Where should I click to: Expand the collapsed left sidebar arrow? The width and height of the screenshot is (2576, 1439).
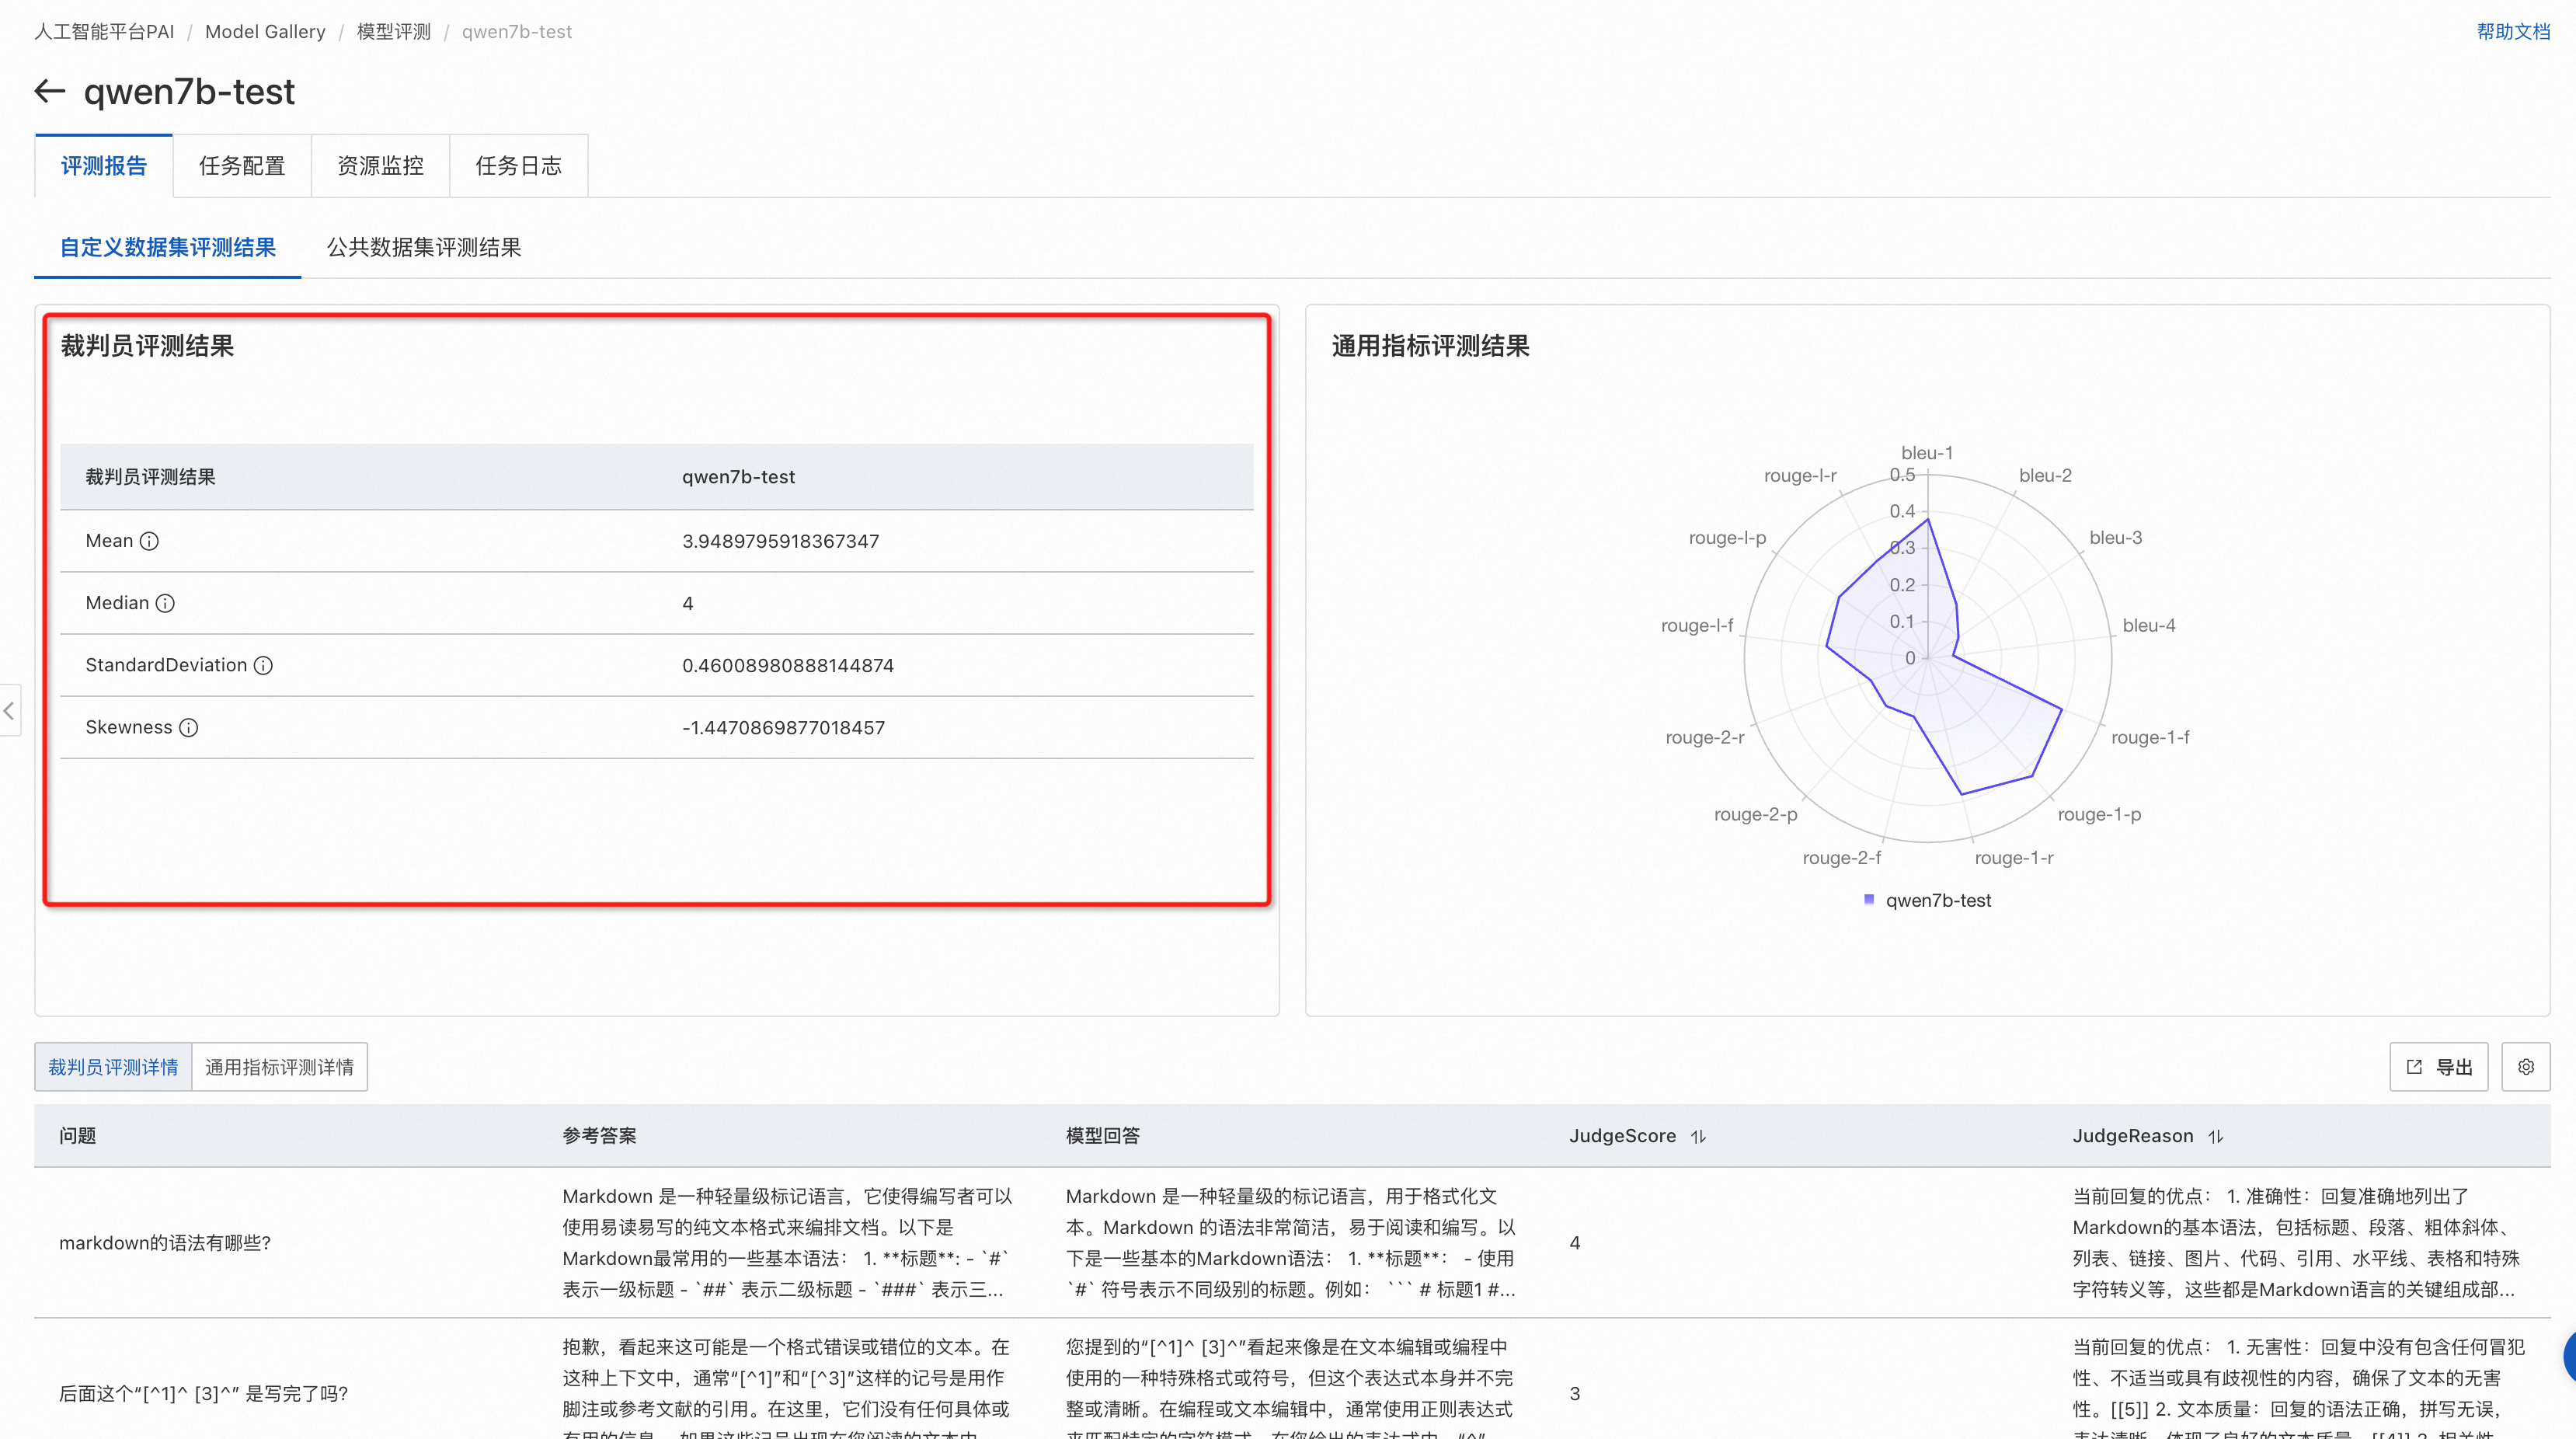(9, 711)
